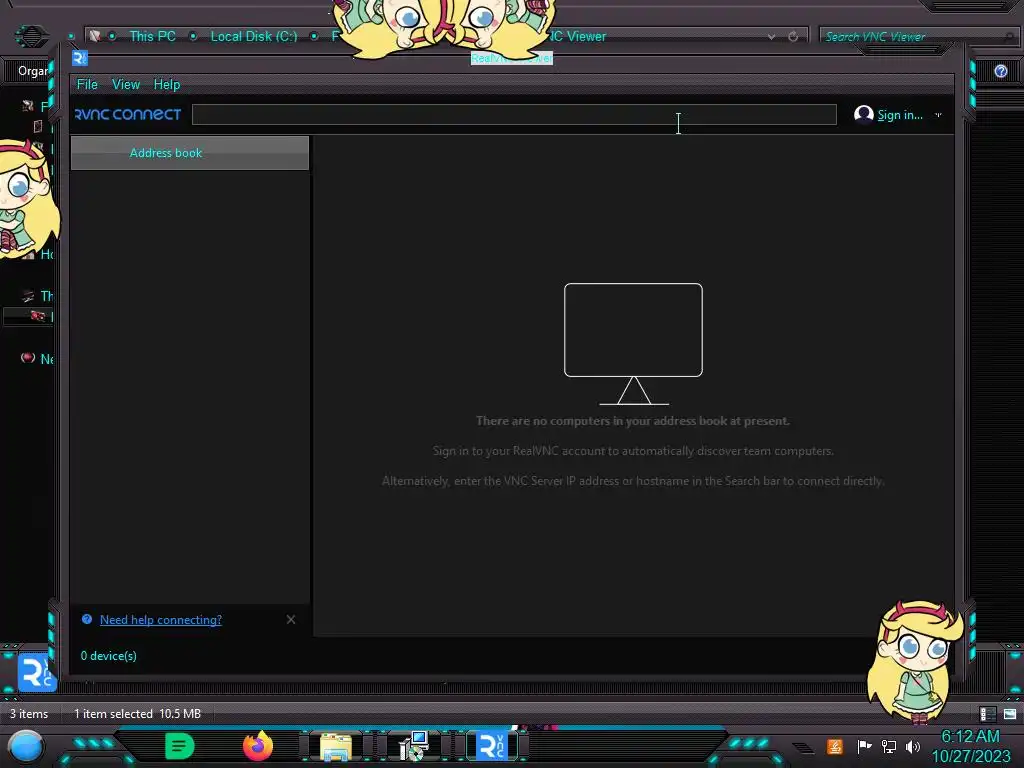Open Explorer help question mark icon
This screenshot has height=768, width=1024.
[x=1000, y=71]
